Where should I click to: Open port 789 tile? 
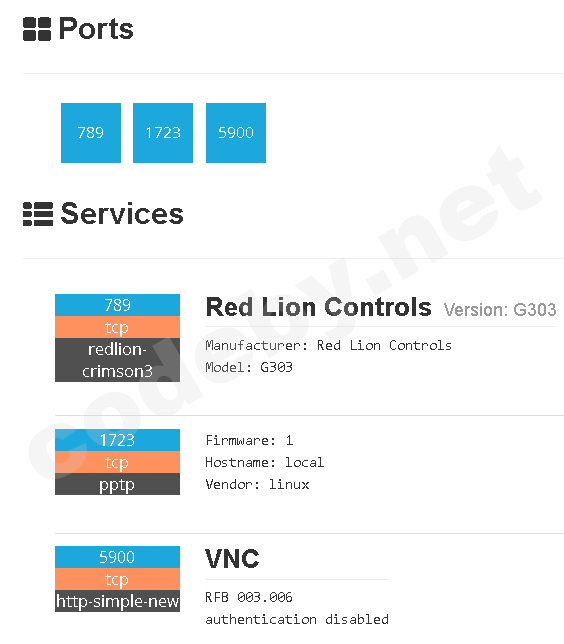pyautogui.click(x=91, y=133)
